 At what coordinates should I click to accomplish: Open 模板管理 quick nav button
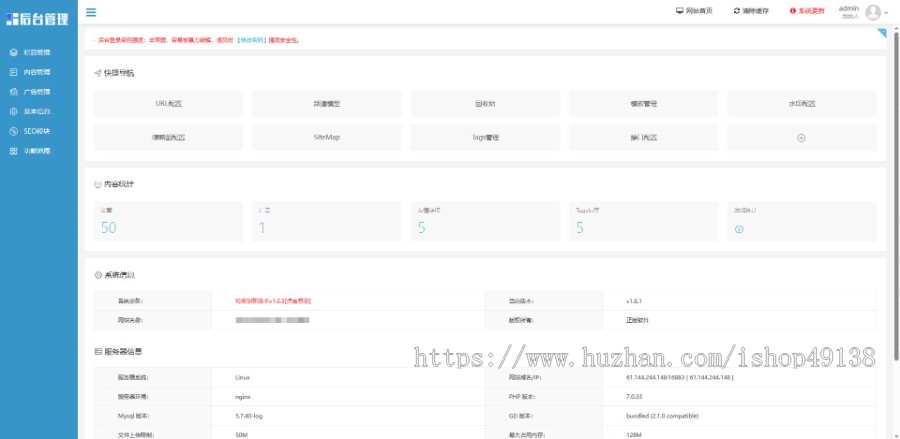(x=643, y=104)
